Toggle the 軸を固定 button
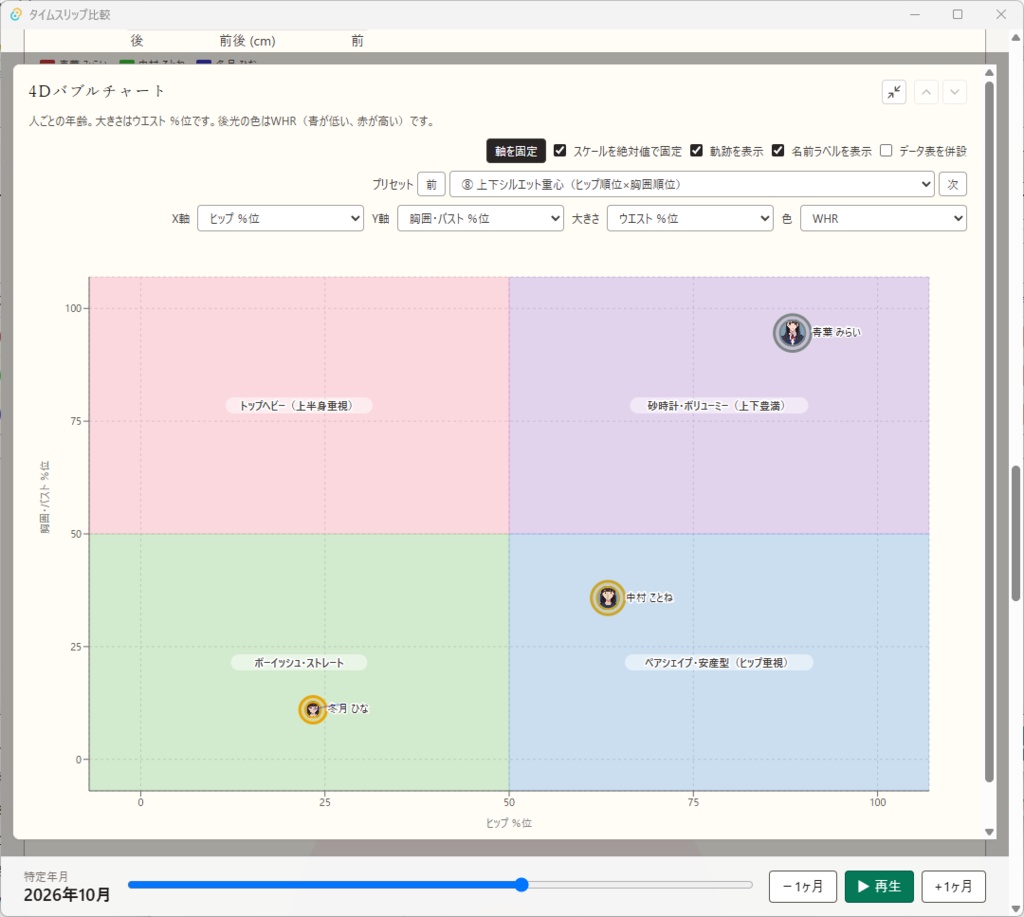The image size is (1024, 917). (x=516, y=151)
